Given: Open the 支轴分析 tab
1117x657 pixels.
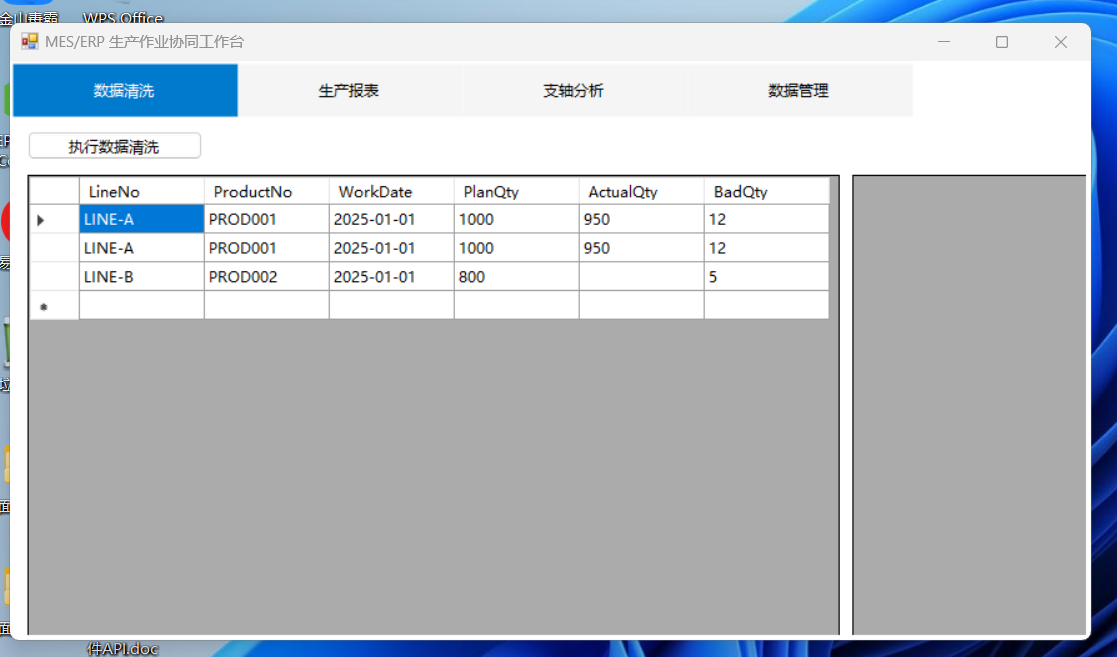Looking at the screenshot, I should 574,90.
